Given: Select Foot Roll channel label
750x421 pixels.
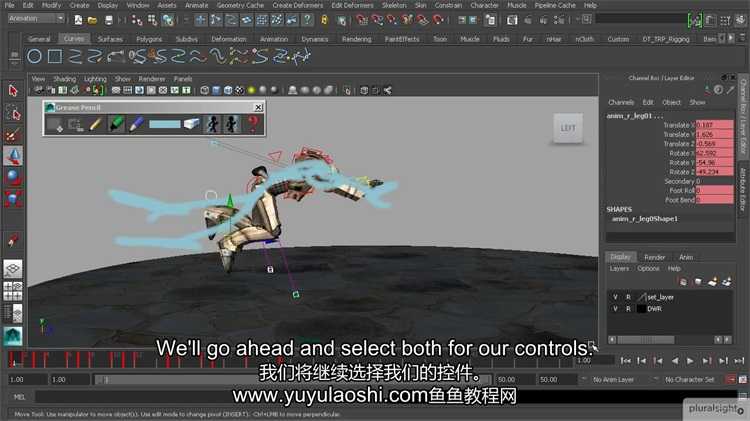Looking at the screenshot, I should (x=682, y=190).
